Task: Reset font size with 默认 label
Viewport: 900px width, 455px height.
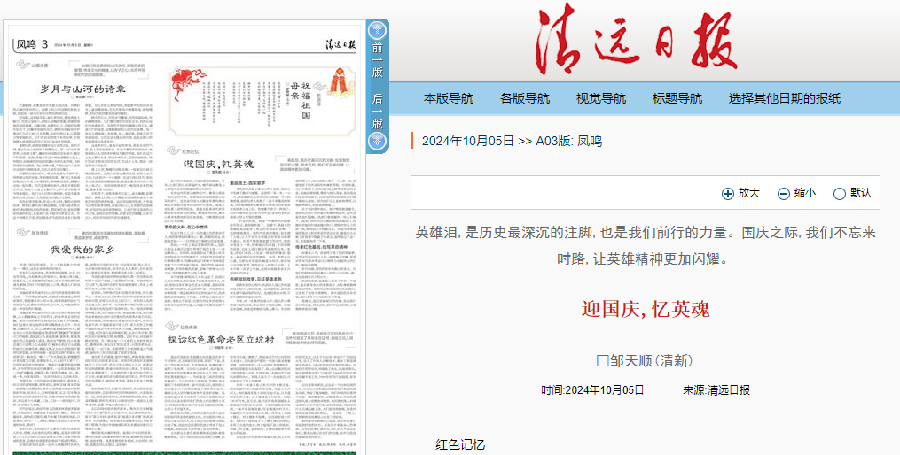Action: 860,193
